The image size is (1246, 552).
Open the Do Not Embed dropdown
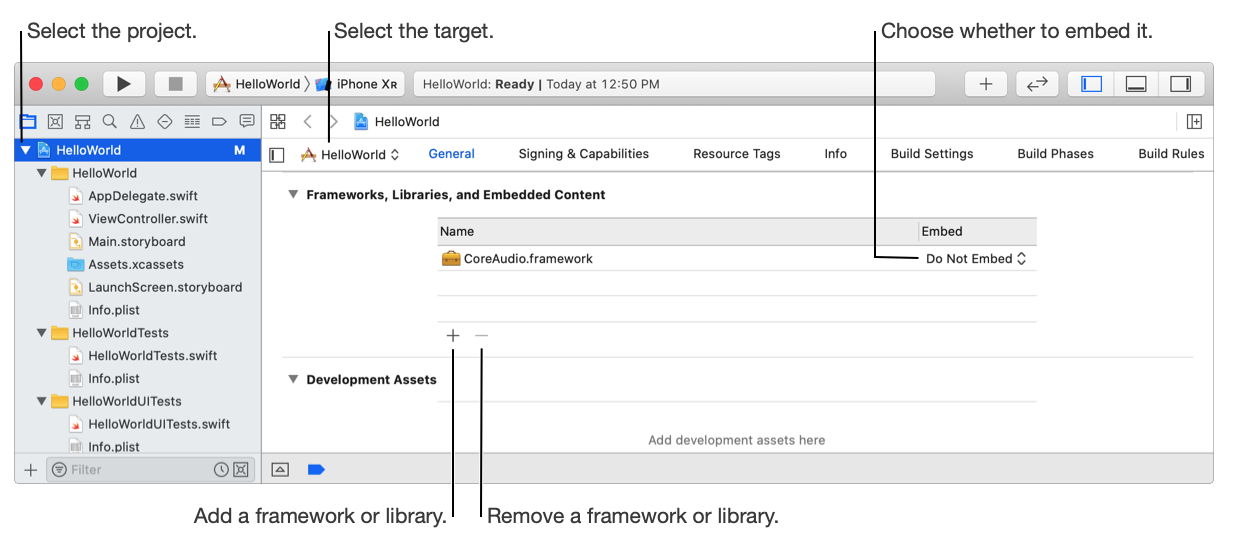(976, 259)
